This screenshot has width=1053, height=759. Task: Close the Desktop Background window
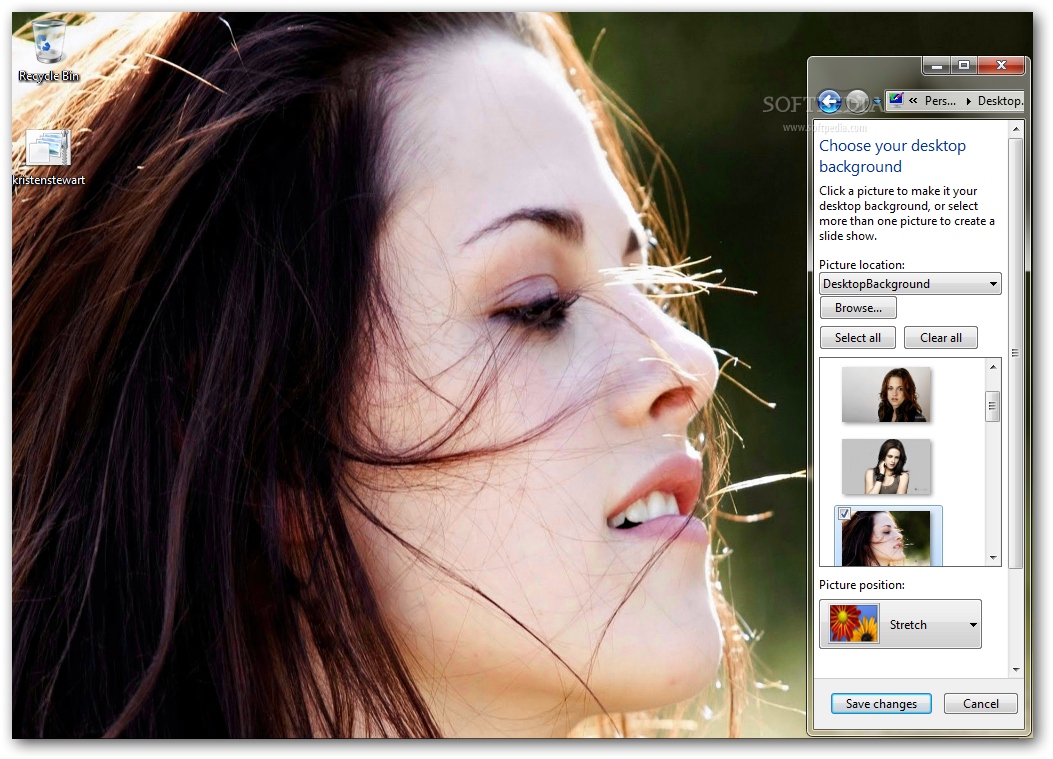click(1001, 65)
